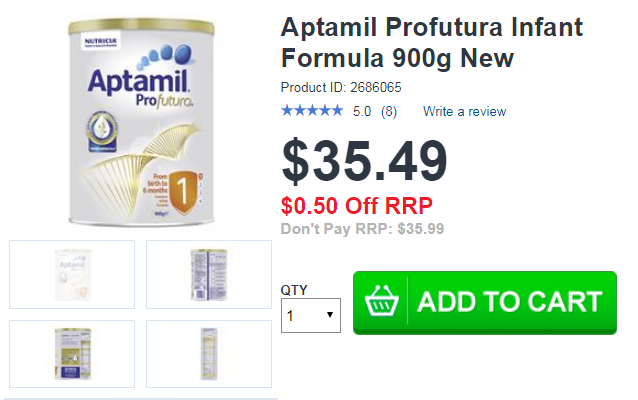This screenshot has height=400, width=638.
Task: Click the review count (8)
Action: (389, 111)
